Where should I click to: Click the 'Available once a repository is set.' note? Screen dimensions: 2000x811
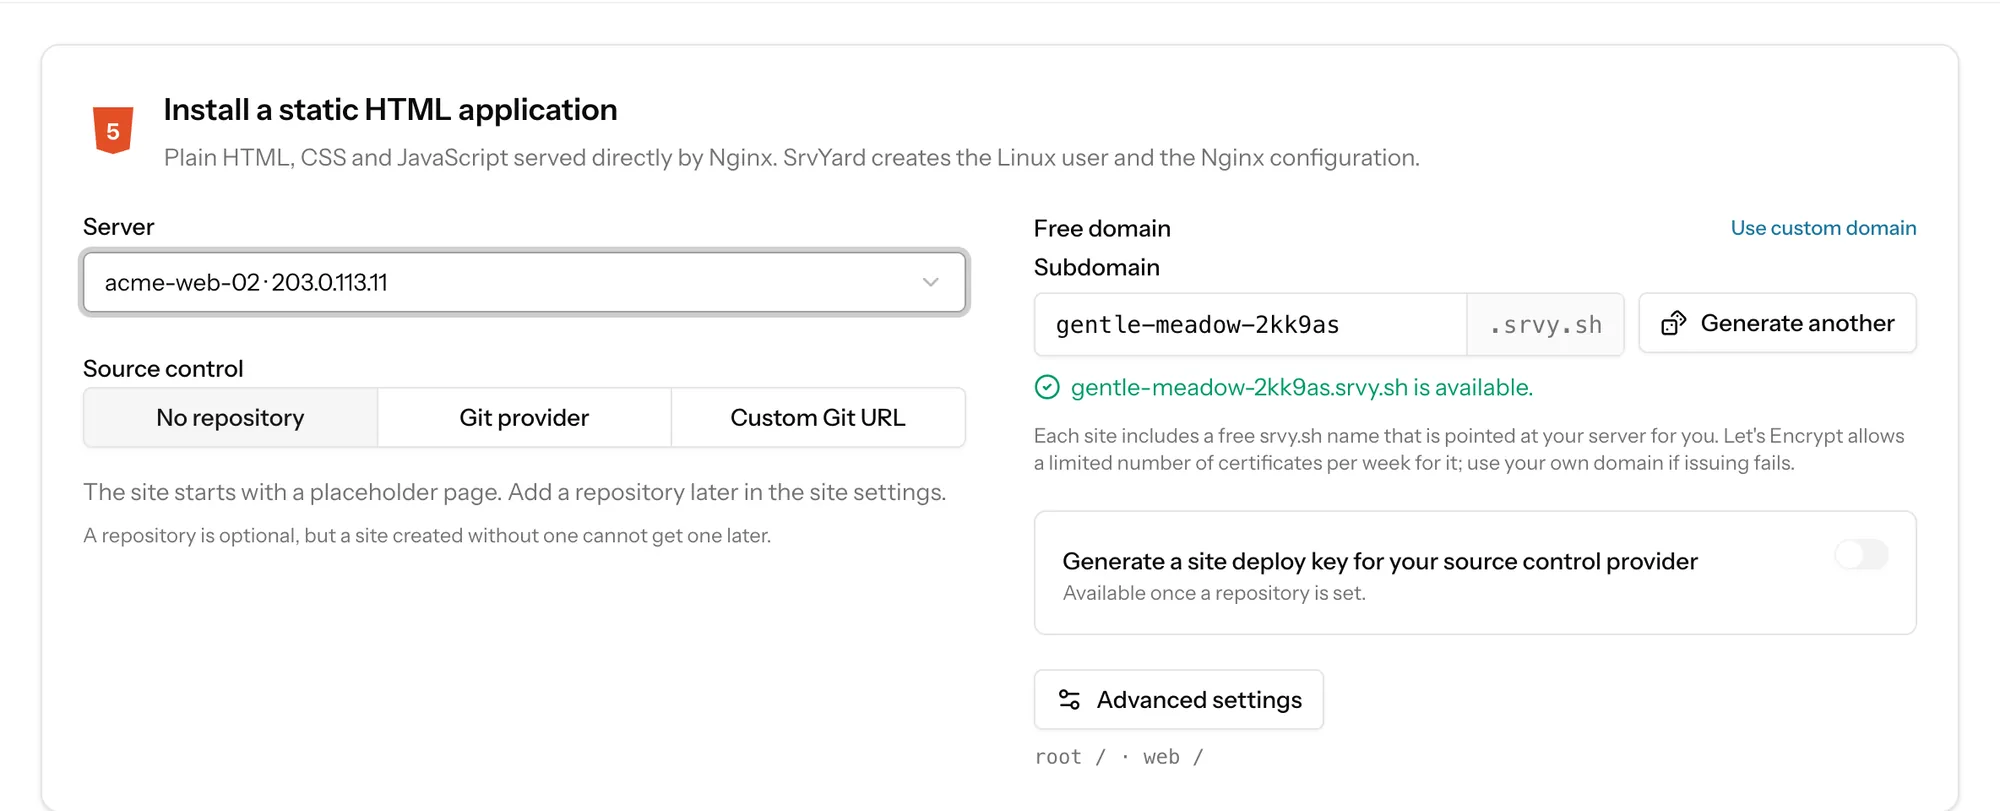[1214, 593]
